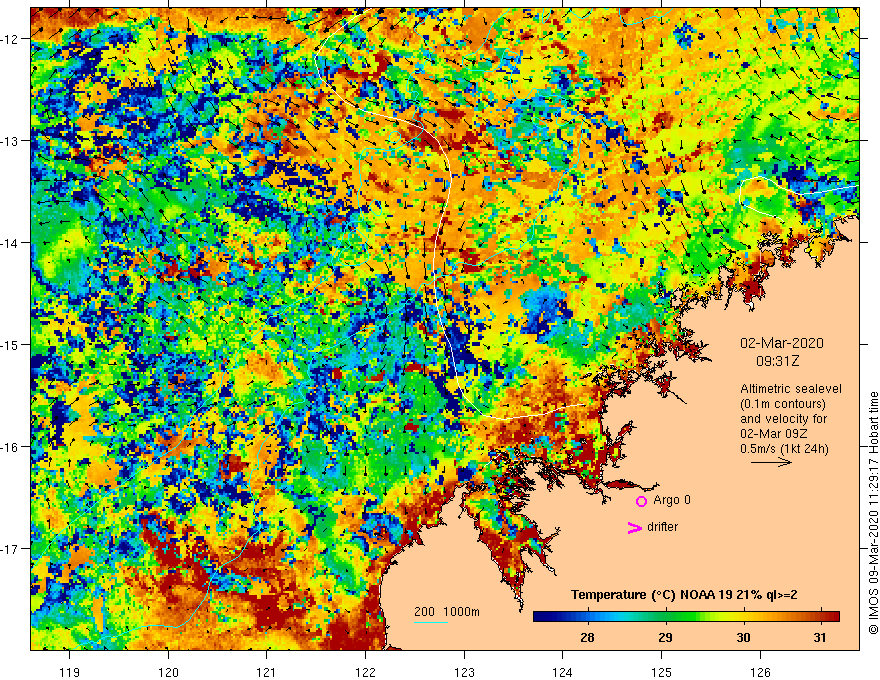Click the '121' longitude axis label

click(x=266, y=672)
